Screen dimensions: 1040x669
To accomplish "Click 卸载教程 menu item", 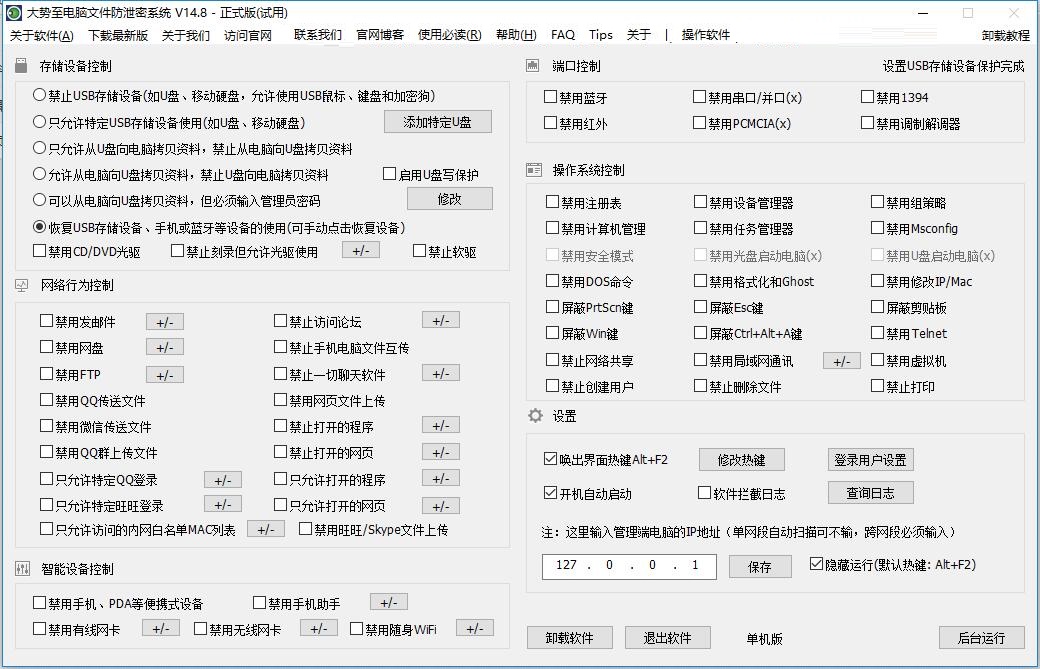I will [1006, 36].
